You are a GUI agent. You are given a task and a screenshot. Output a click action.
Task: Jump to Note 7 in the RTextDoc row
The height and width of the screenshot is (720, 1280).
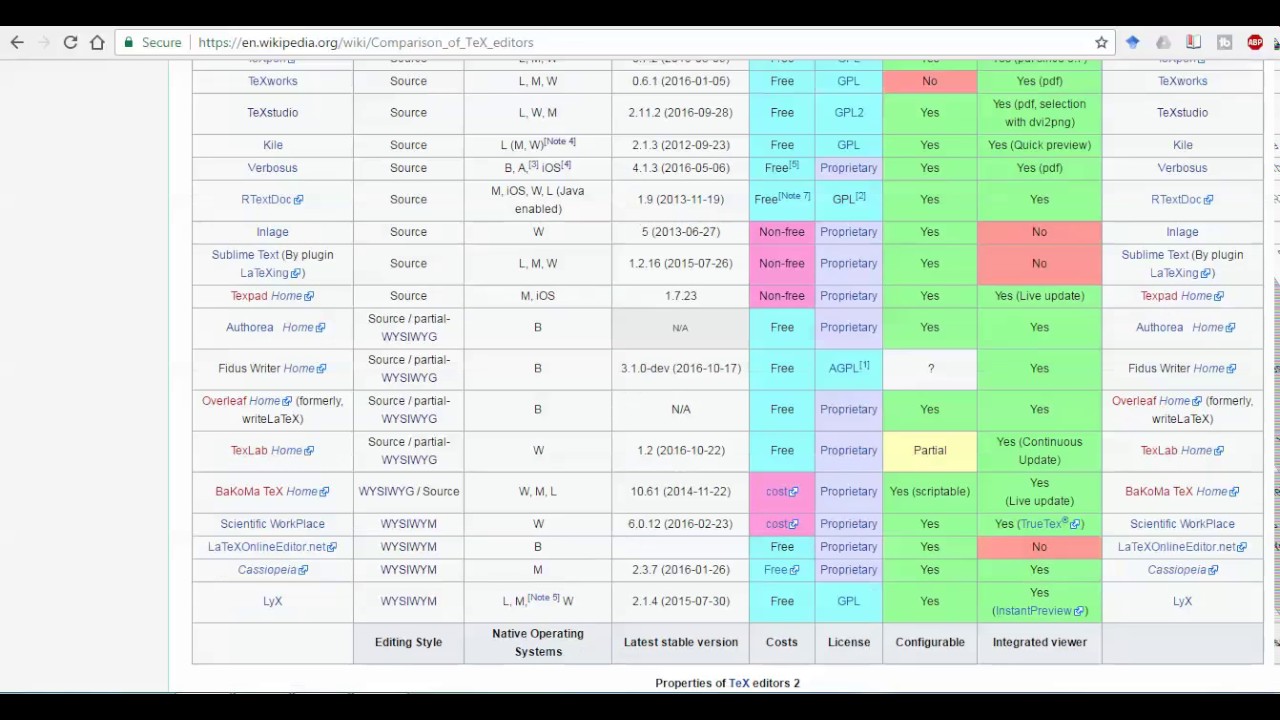794,196
